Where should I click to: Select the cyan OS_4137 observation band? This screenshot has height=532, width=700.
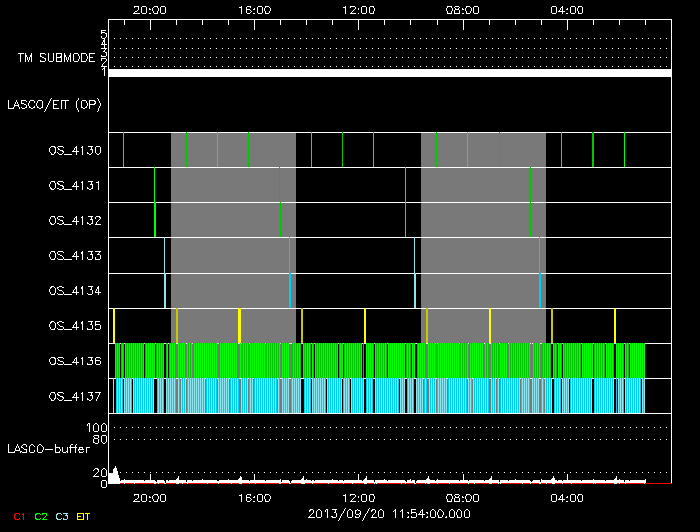click(380, 395)
